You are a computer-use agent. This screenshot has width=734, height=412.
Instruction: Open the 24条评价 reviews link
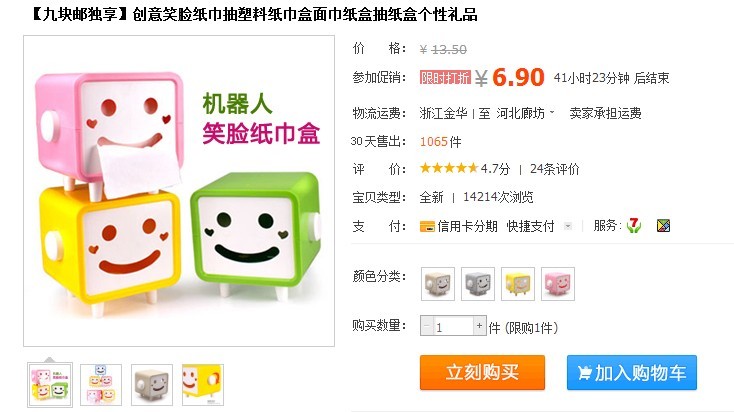point(554,169)
